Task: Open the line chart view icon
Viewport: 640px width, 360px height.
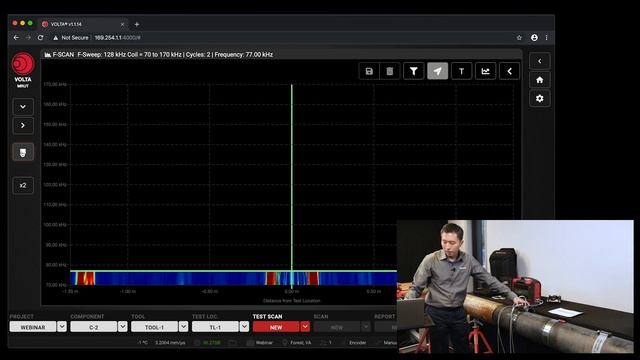Action: pos(485,71)
